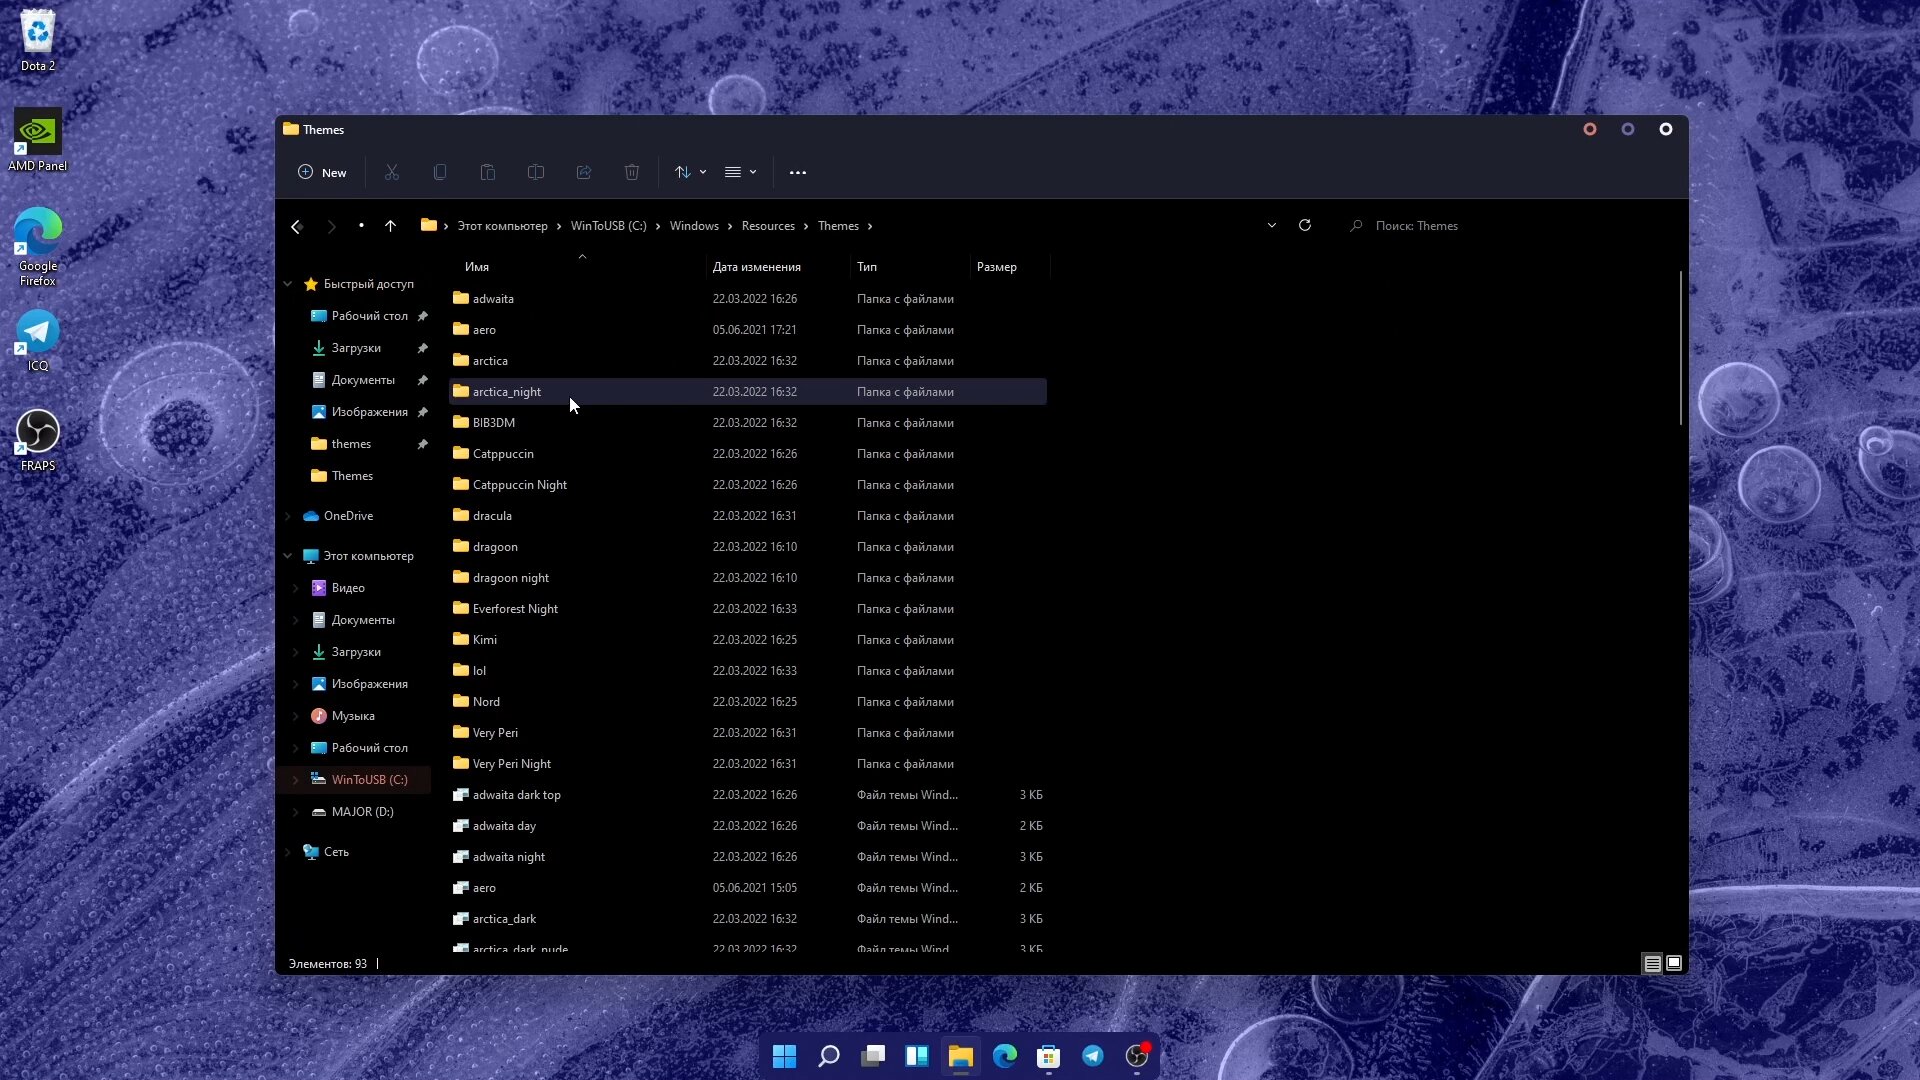Refresh the folder with the reload icon
Viewport: 1920px width, 1080px height.
pos(1304,225)
